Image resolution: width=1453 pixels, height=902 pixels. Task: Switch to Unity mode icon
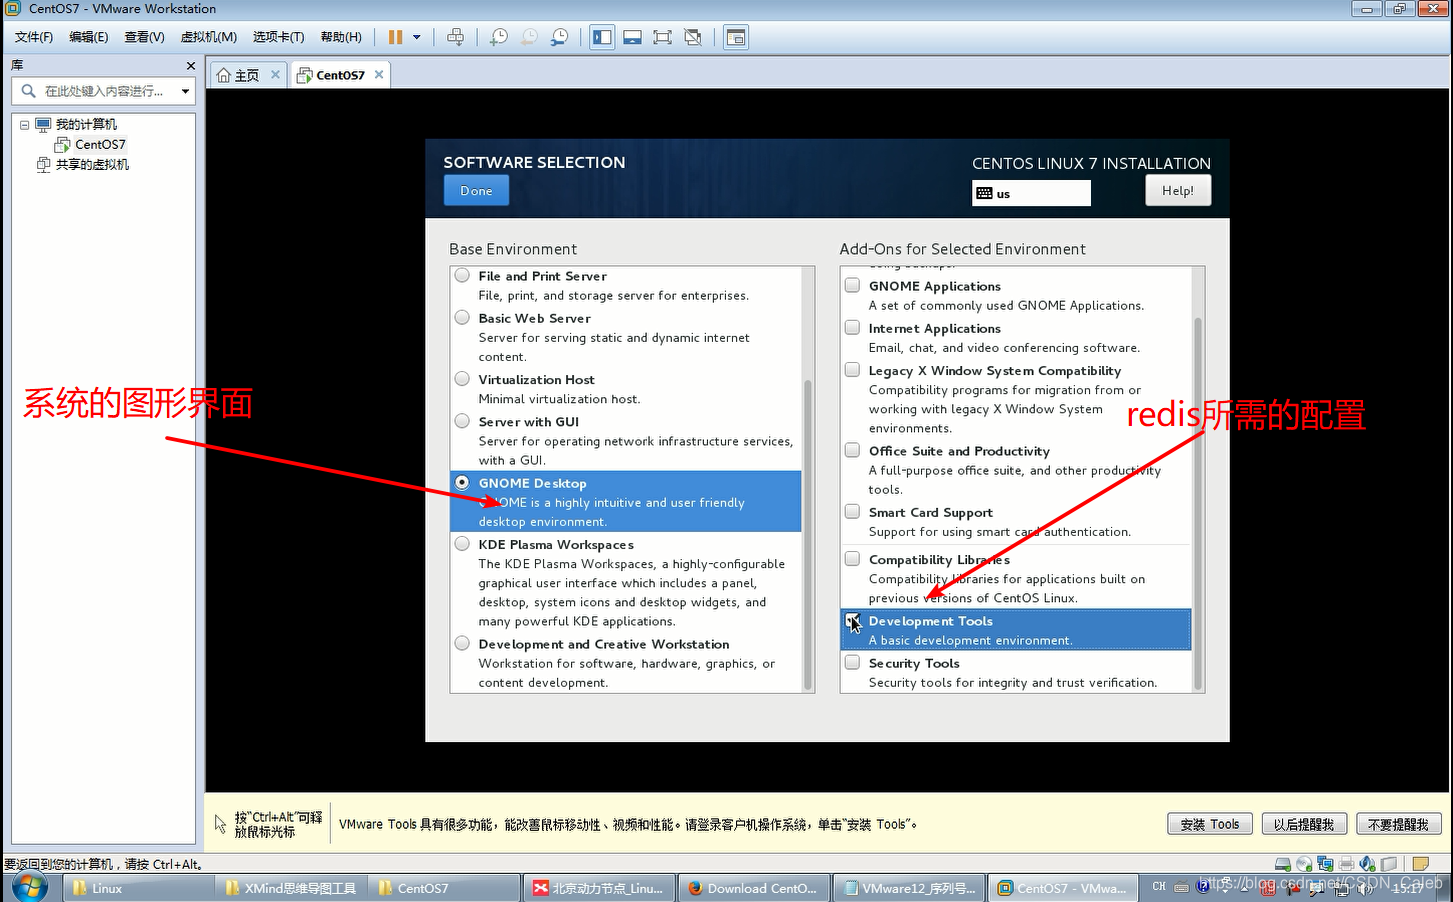coord(693,37)
